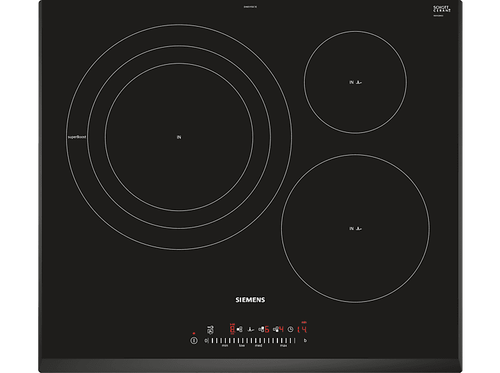Tap the boost 'b' key
This screenshot has height=373, width=500.
[305, 340]
